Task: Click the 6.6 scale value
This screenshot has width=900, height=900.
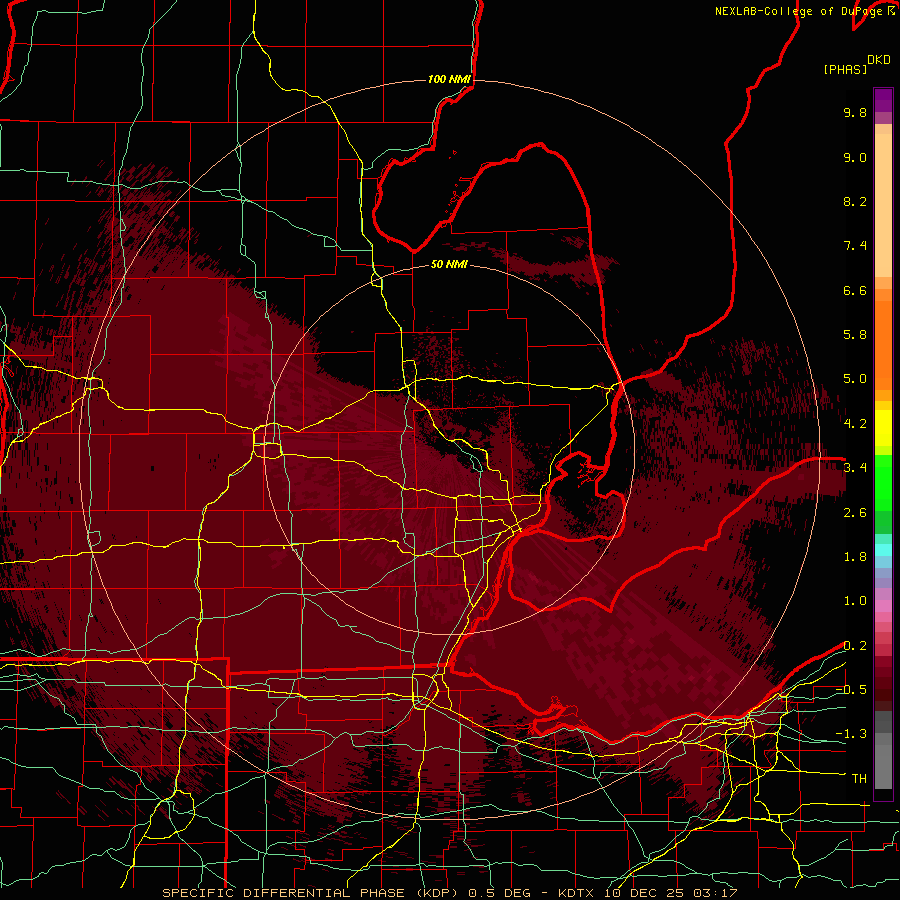Action: pyautogui.click(x=855, y=290)
